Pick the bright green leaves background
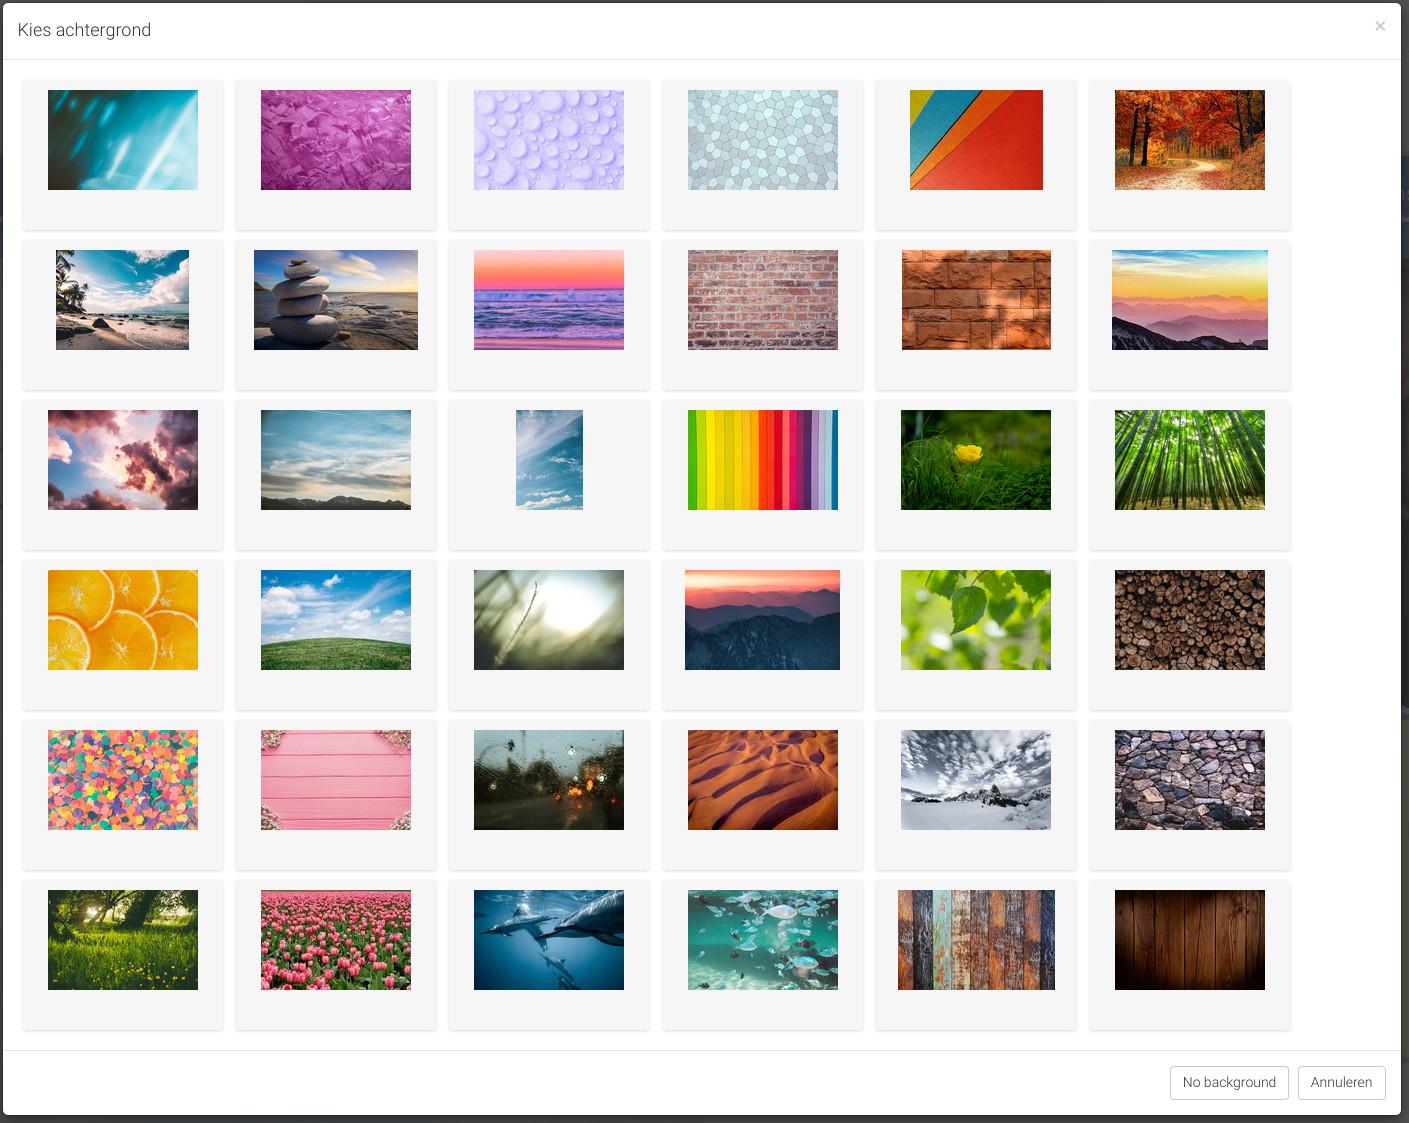This screenshot has width=1409, height=1123. (x=976, y=620)
